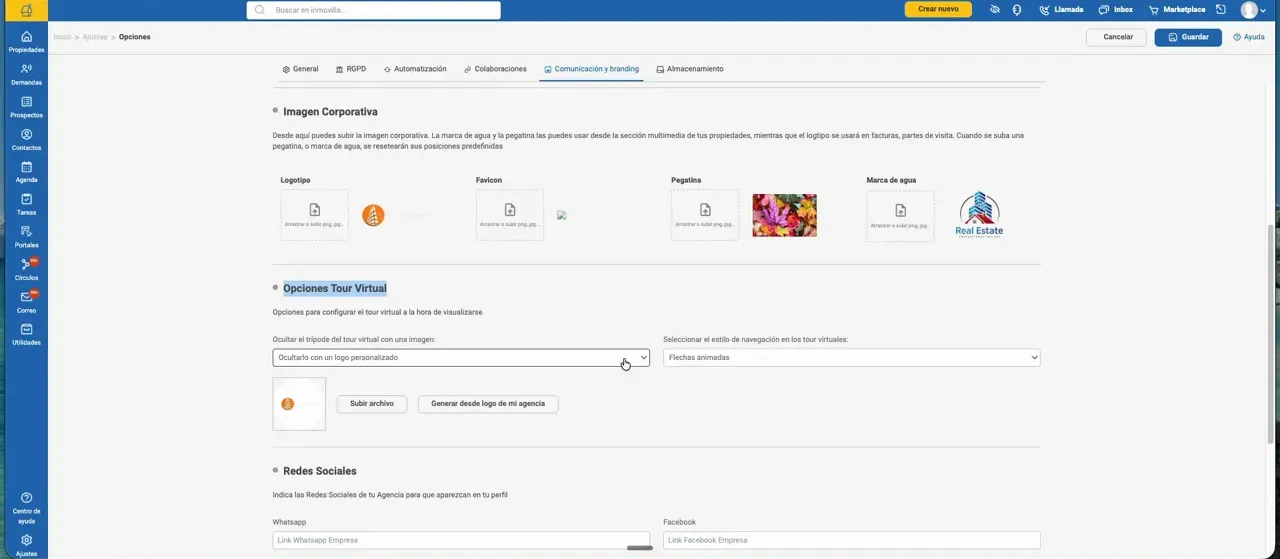Image resolution: width=1280 pixels, height=559 pixels.
Task: Open the navigation style Flechas animadas dropdown
Action: [852, 357]
